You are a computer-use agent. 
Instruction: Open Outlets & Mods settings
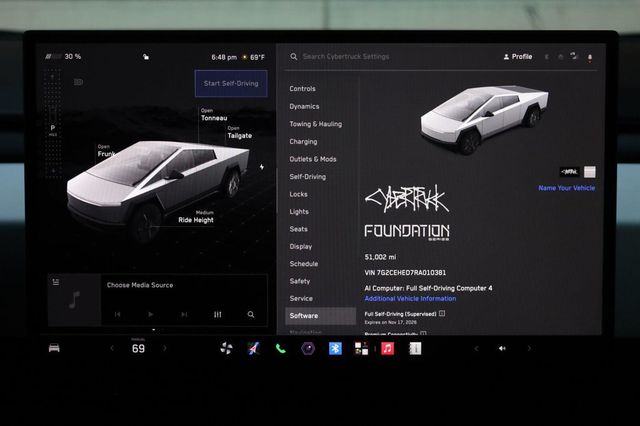(x=313, y=159)
